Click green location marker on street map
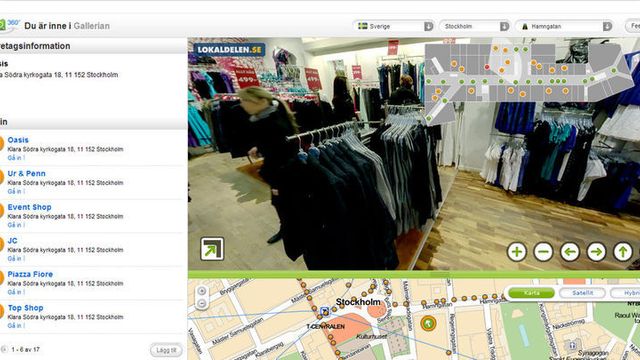Image resolution: width=640 pixels, height=360 pixels. coord(428,323)
